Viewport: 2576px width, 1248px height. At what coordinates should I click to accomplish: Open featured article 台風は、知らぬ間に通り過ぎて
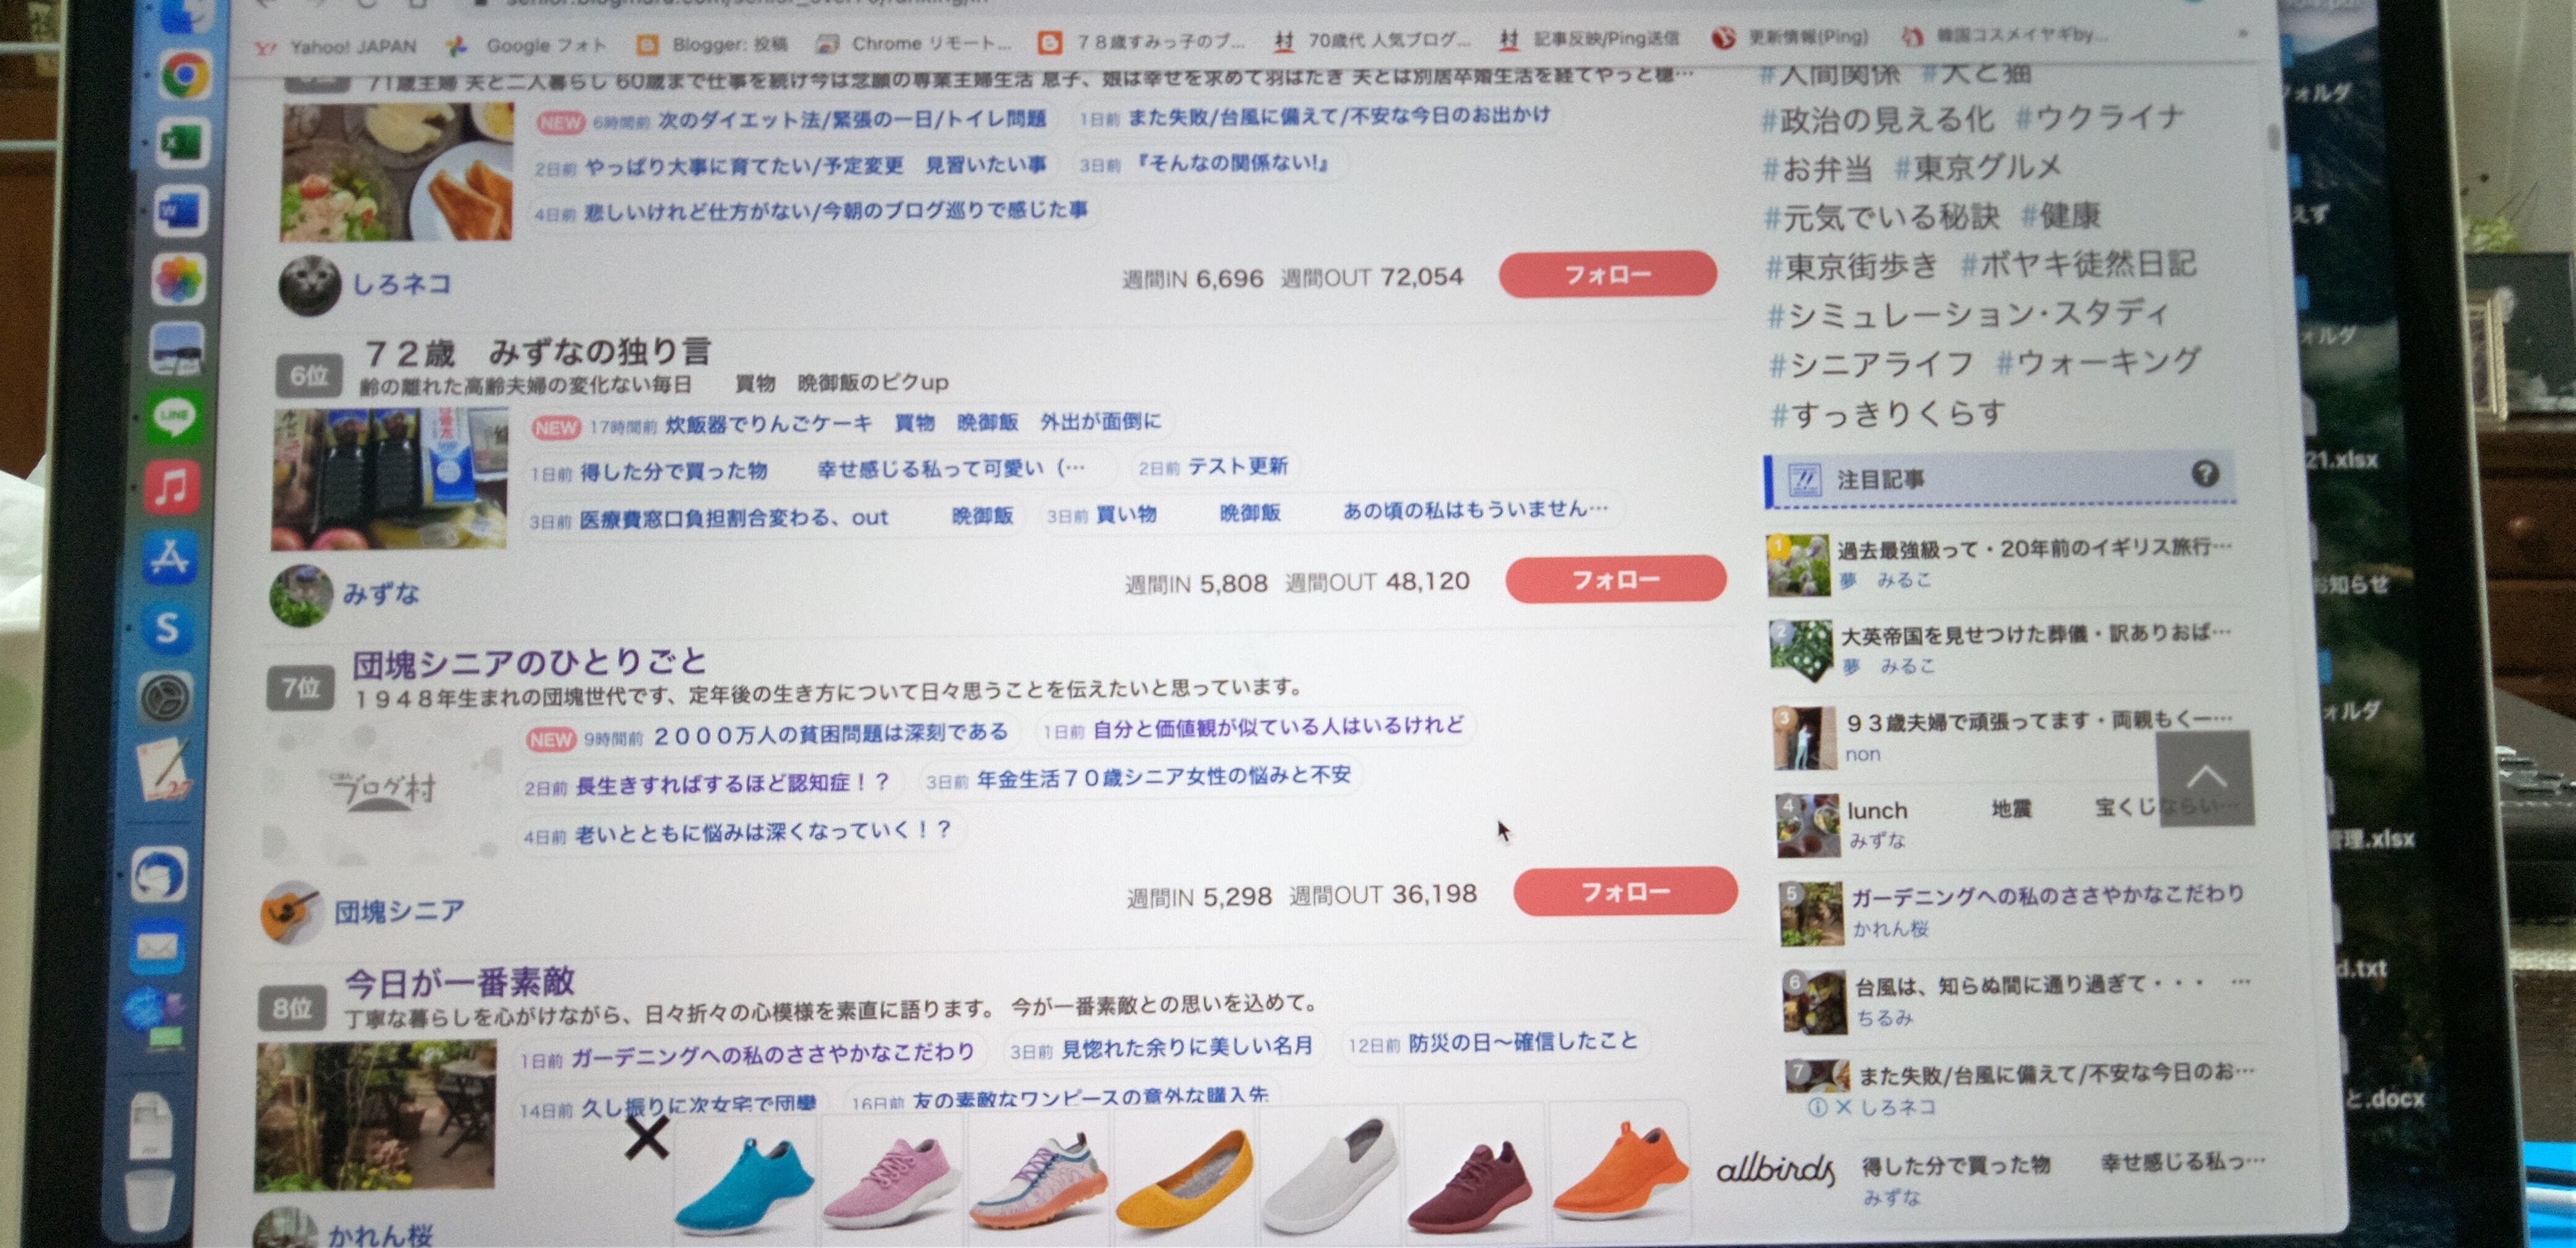2053,986
